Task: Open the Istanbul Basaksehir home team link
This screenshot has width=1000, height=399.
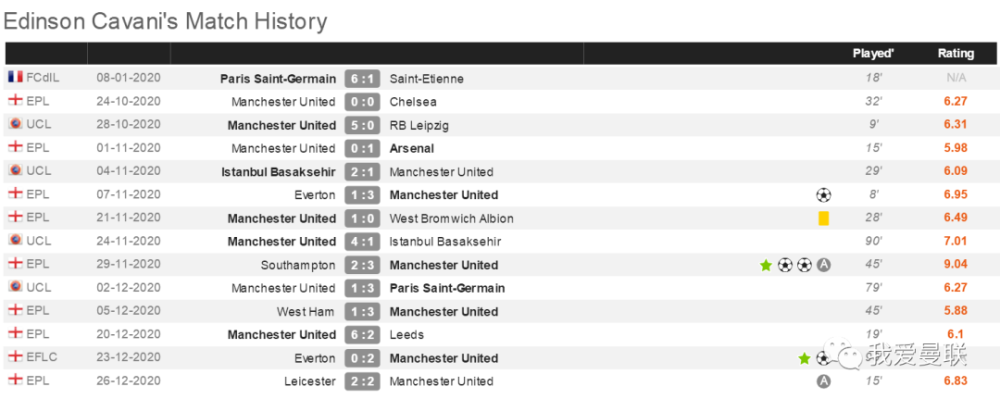Action: click(x=279, y=171)
